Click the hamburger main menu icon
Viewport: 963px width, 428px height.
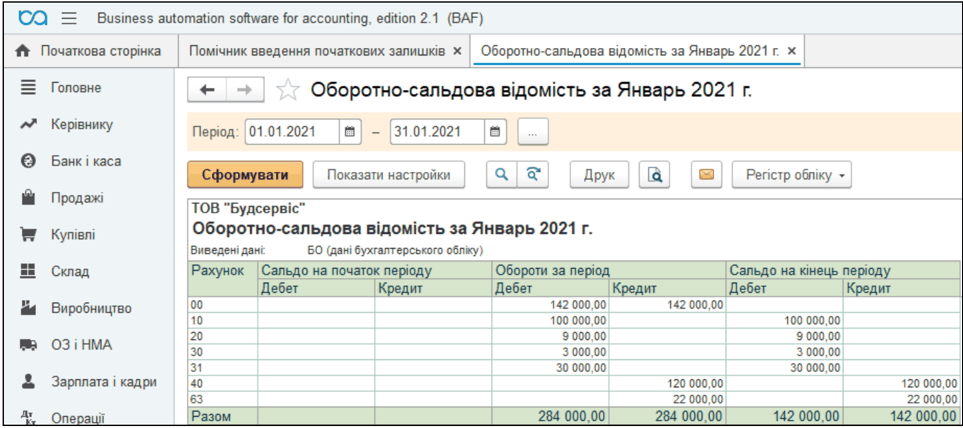pyautogui.click(x=69, y=19)
